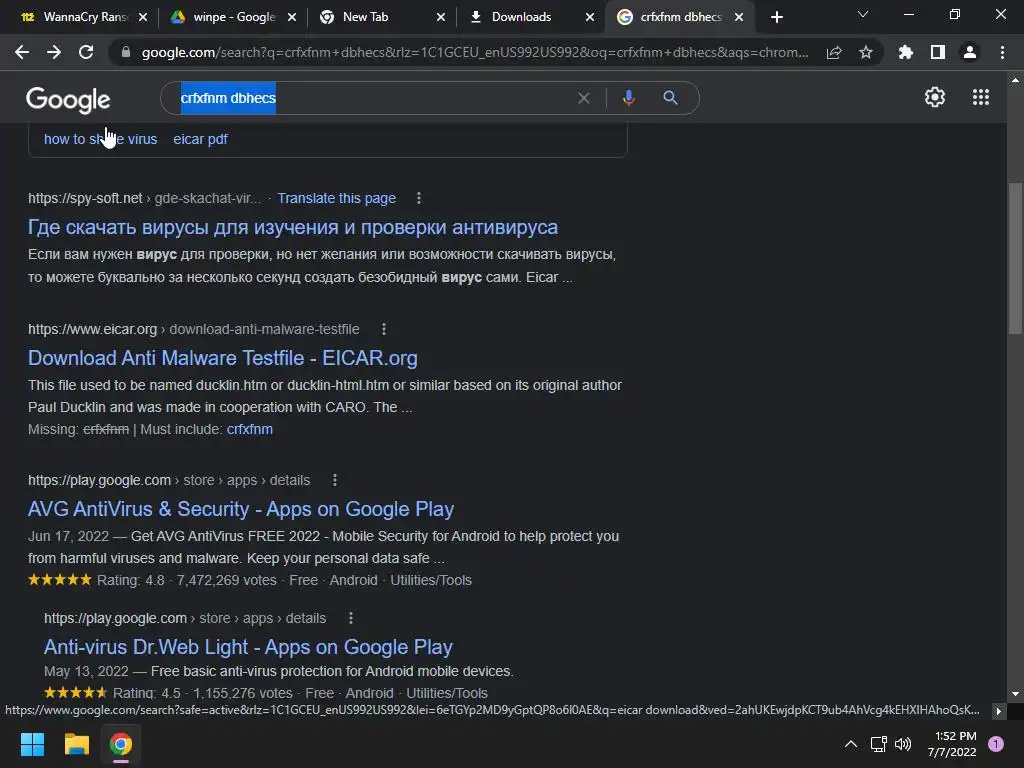Show hidden system tray icons
Image resolution: width=1024 pixels, height=768 pixels.
[x=851, y=744]
